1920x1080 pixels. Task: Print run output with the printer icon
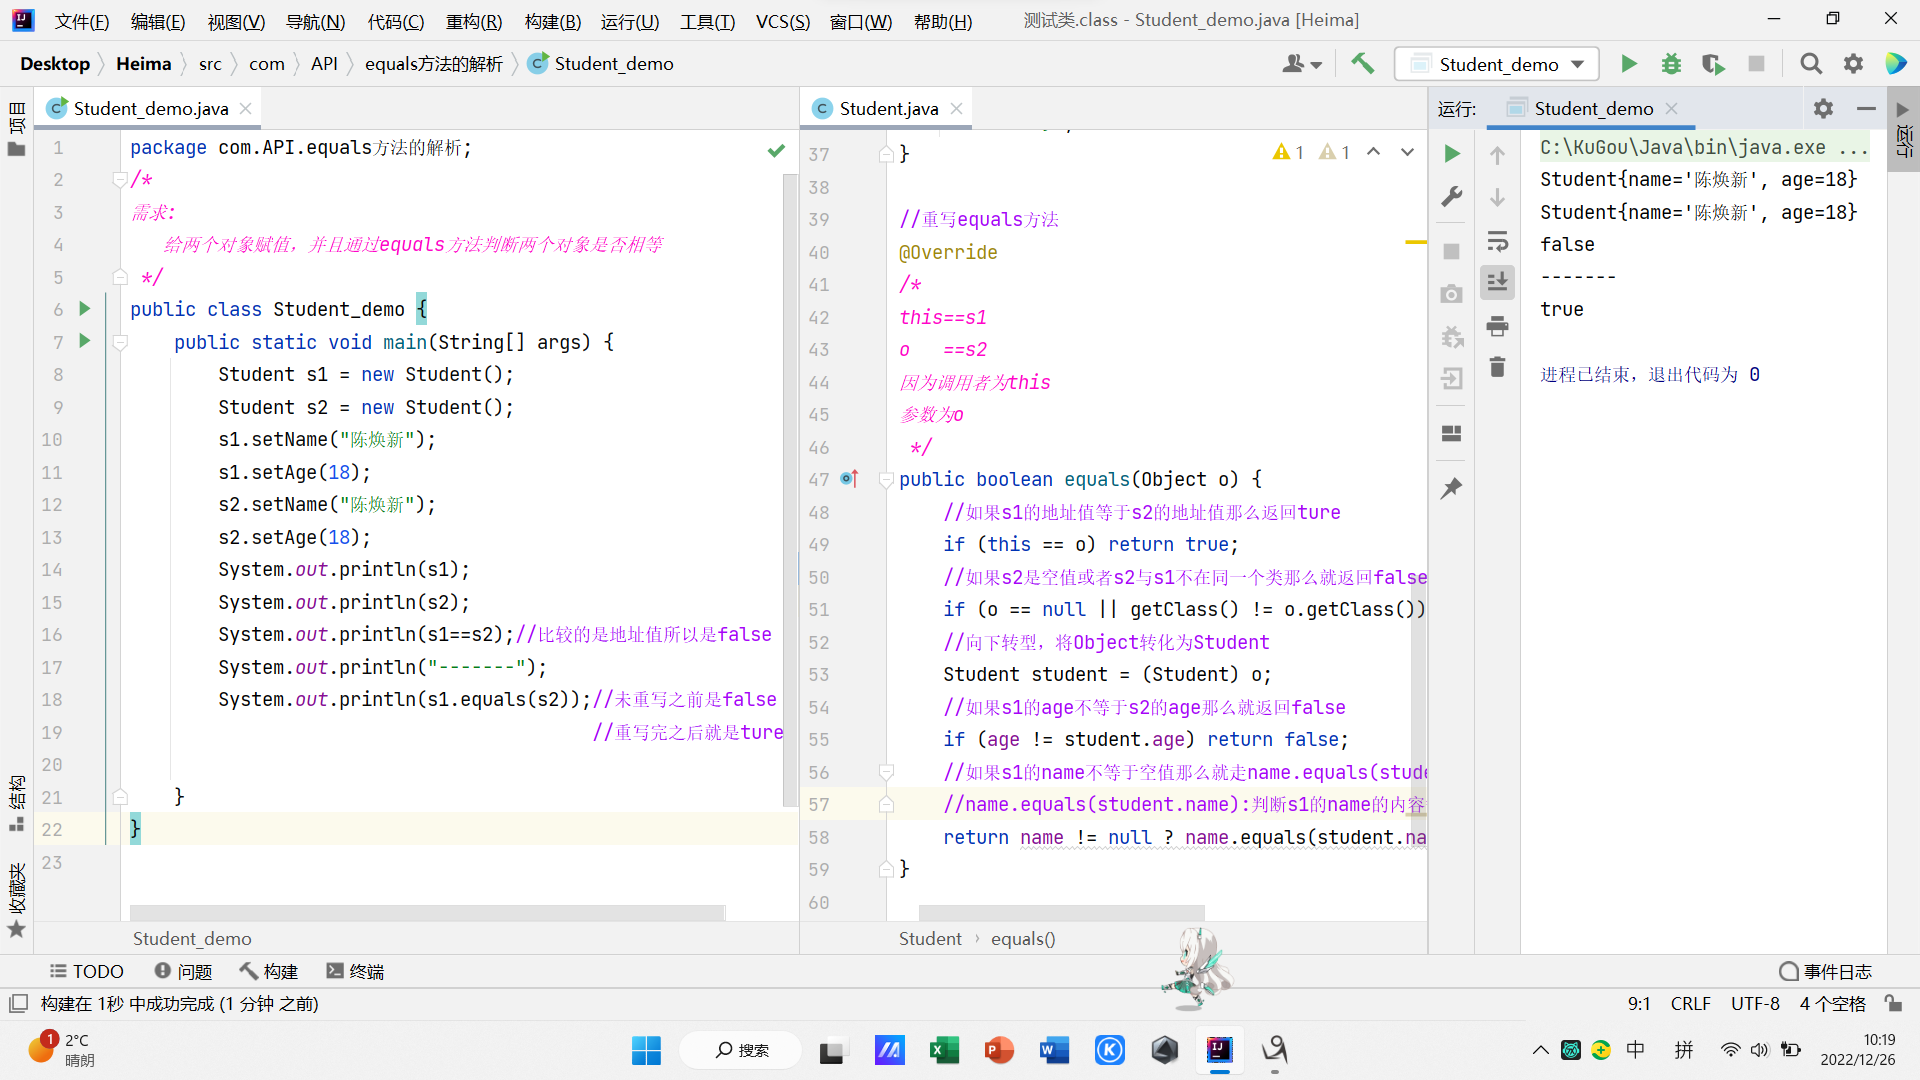(1497, 326)
